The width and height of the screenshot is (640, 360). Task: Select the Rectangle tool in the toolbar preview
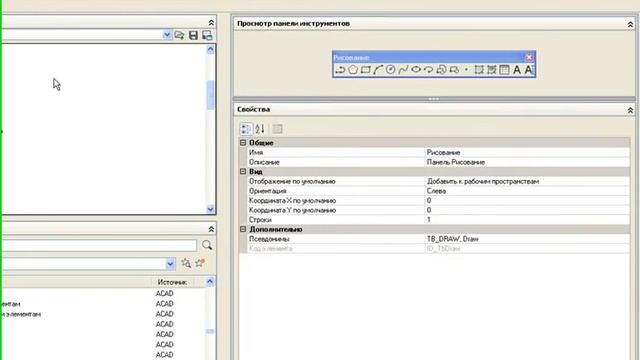[x=365, y=70]
